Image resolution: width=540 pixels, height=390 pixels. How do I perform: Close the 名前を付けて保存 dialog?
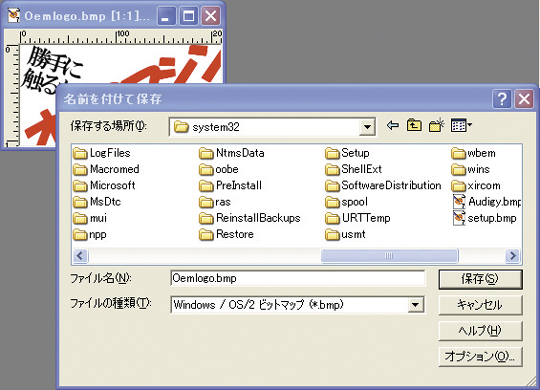point(524,99)
